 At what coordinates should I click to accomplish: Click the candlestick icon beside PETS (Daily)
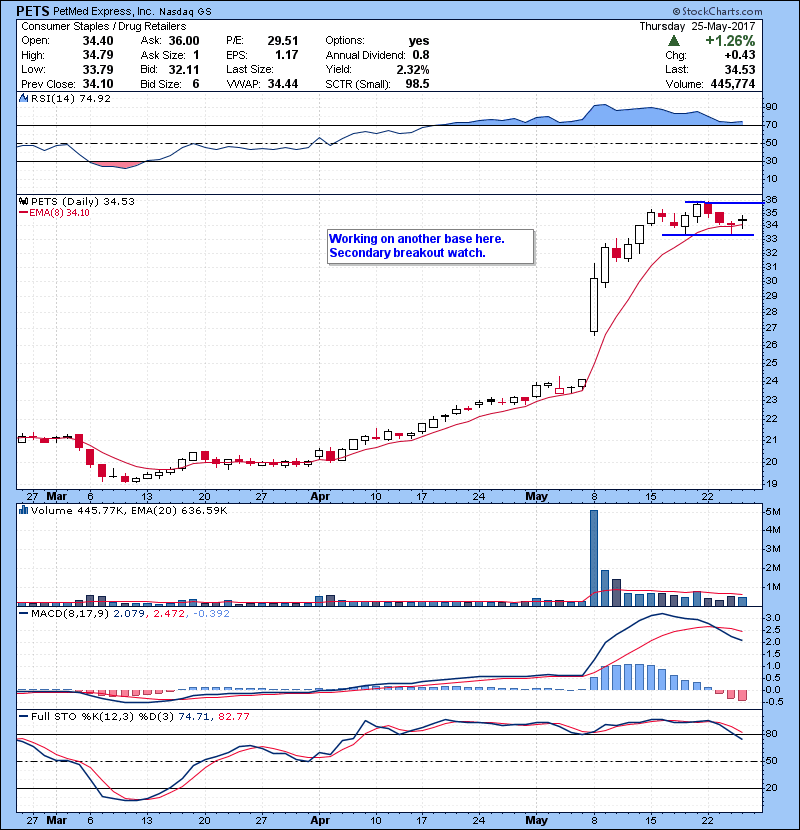pos(23,201)
